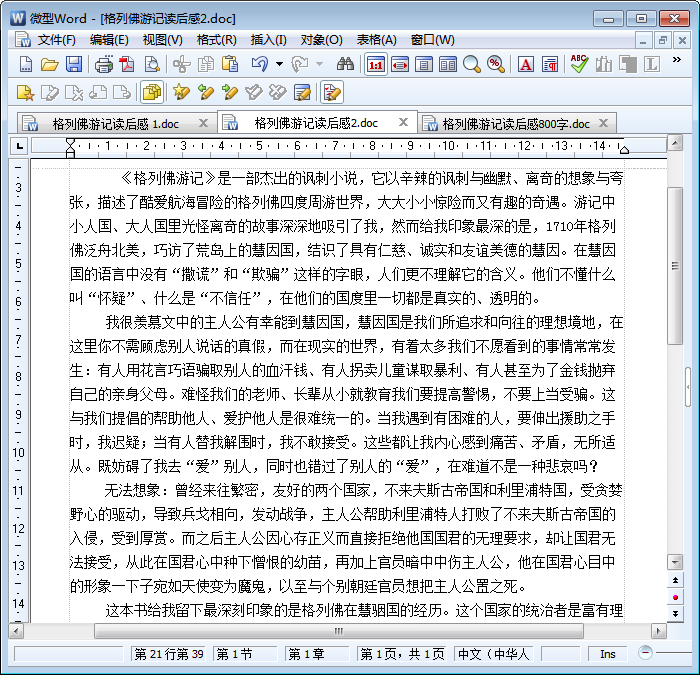This screenshot has height=675, width=700.
Task: Toggle Ins insert mode in status bar
Action: pos(608,654)
